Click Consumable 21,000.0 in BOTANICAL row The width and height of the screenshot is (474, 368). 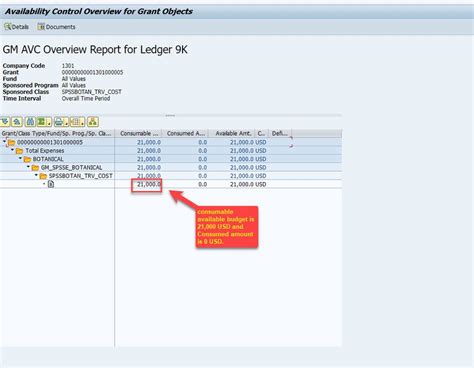pyautogui.click(x=149, y=159)
